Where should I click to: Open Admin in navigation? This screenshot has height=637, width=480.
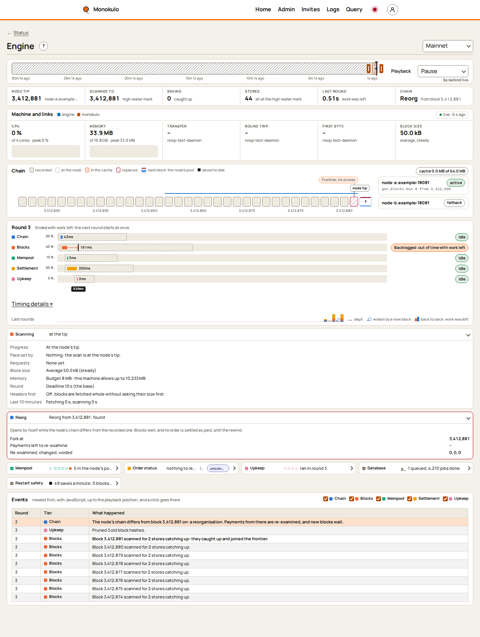(x=286, y=9)
